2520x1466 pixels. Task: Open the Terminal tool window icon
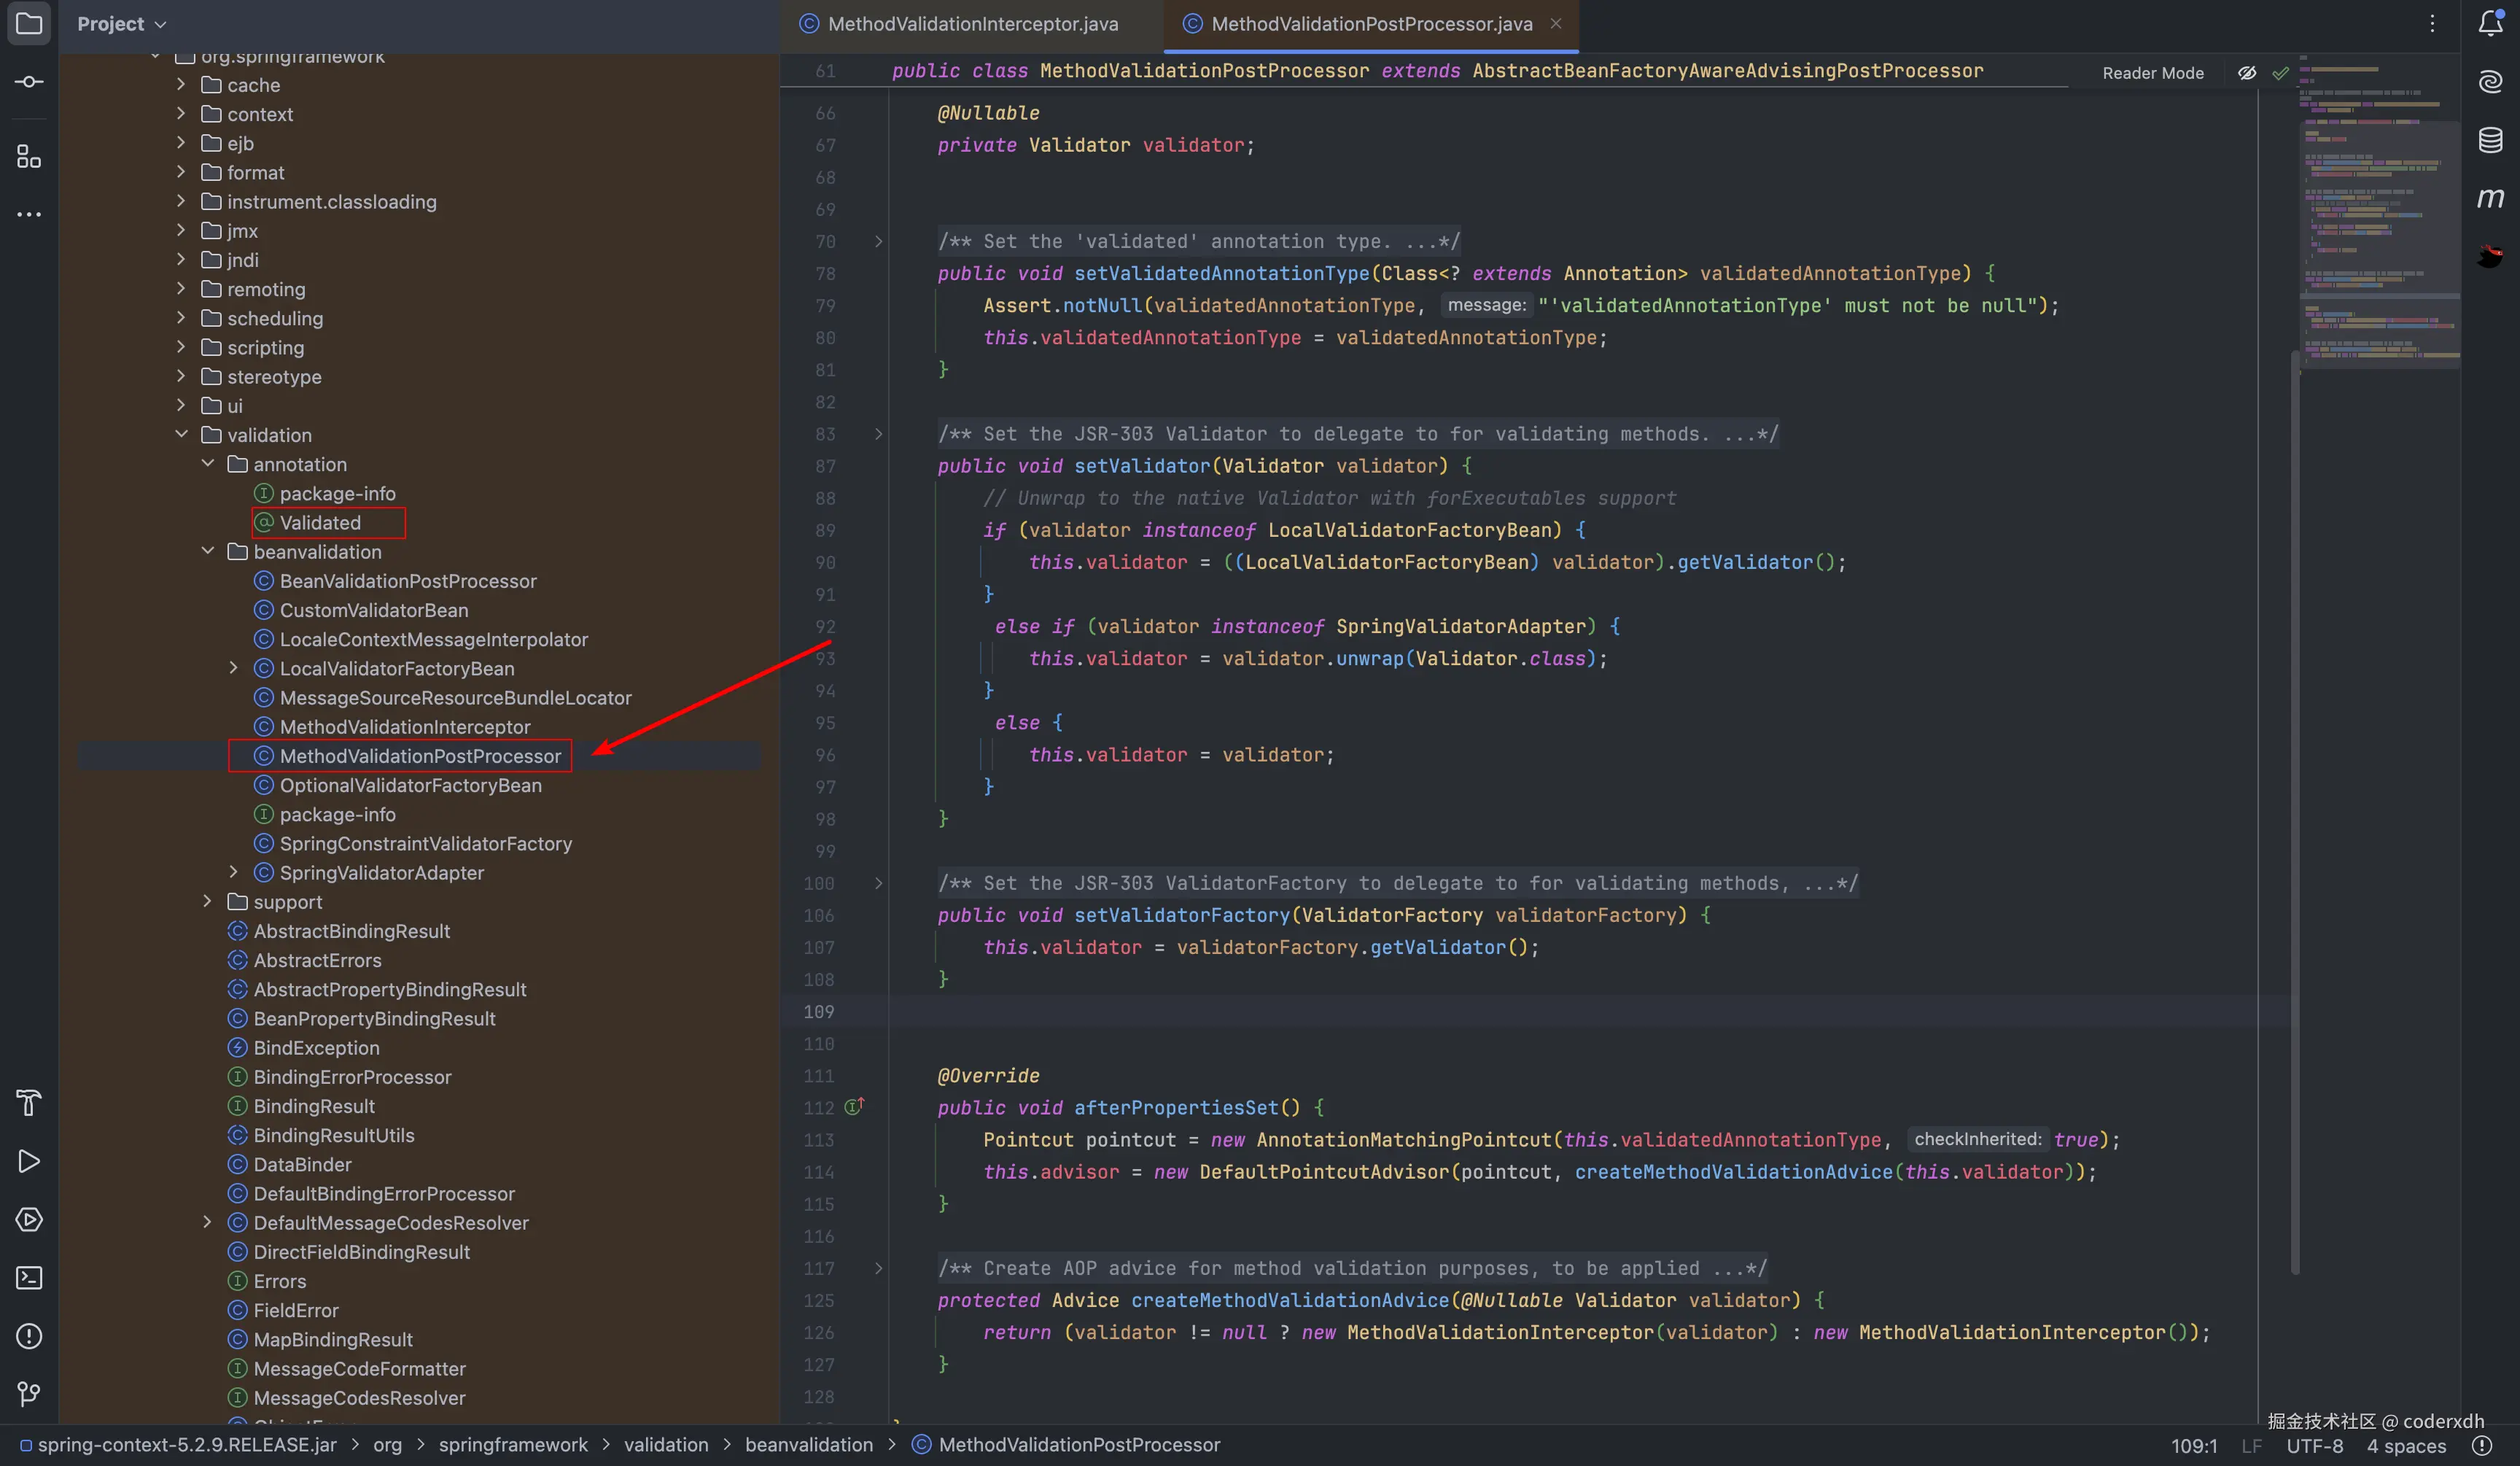pos(29,1278)
